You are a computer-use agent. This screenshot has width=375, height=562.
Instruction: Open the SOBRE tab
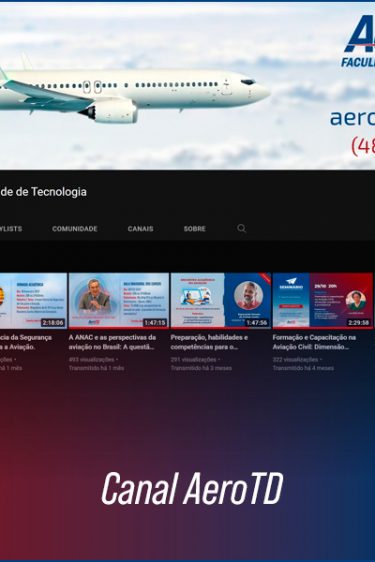tap(195, 229)
